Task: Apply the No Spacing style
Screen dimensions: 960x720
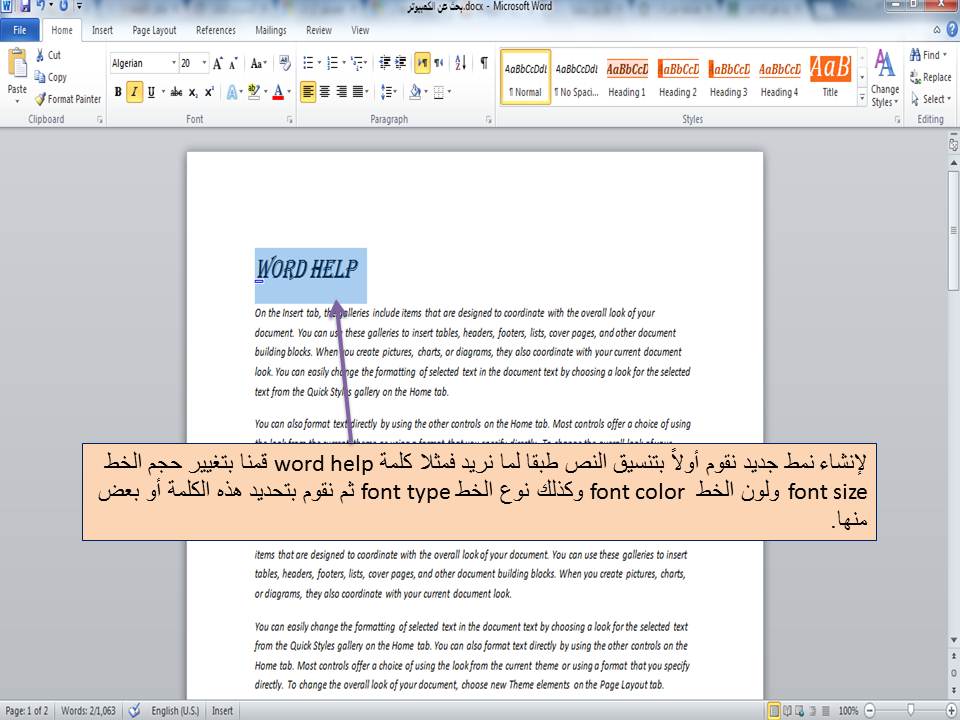Action: (x=576, y=78)
